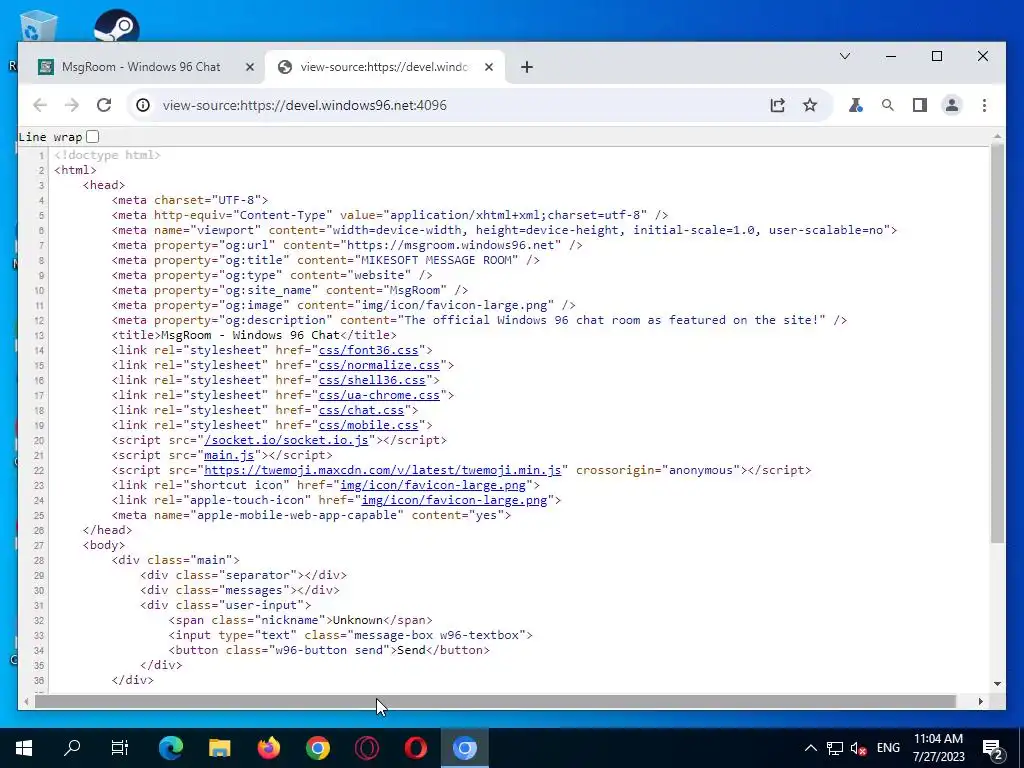Switch ENG input language
1024x768 pixels.
pyautogui.click(x=888, y=748)
